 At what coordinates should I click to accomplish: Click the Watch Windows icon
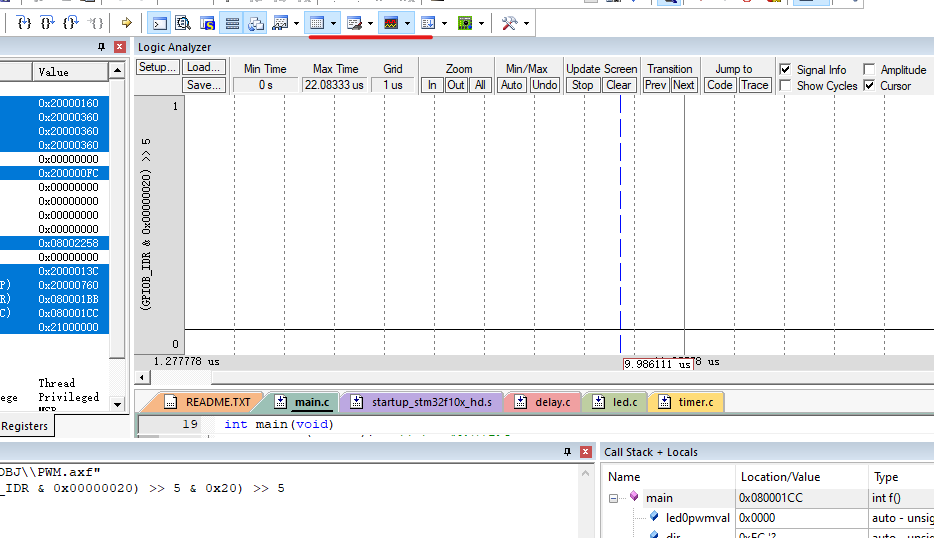[x=280, y=23]
